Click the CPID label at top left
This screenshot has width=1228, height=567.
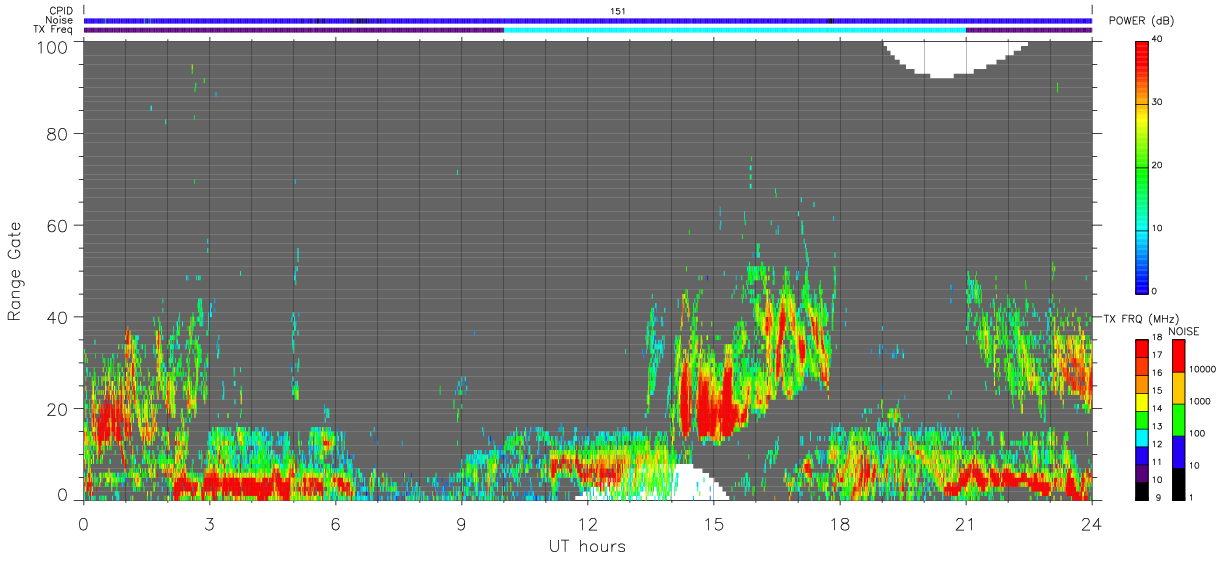point(61,11)
